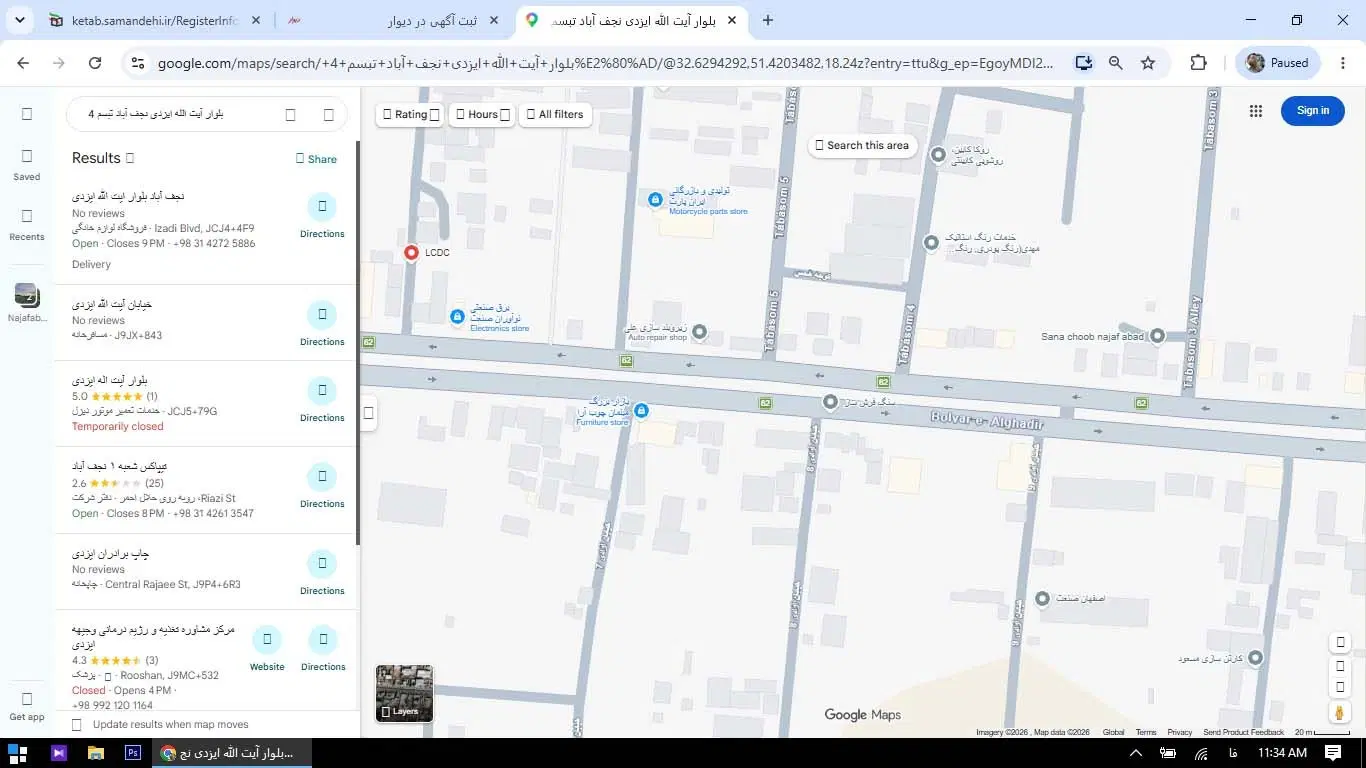Open the Privacy link at map bottom
This screenshot has height=768, width=1366.
point(1180,733)
